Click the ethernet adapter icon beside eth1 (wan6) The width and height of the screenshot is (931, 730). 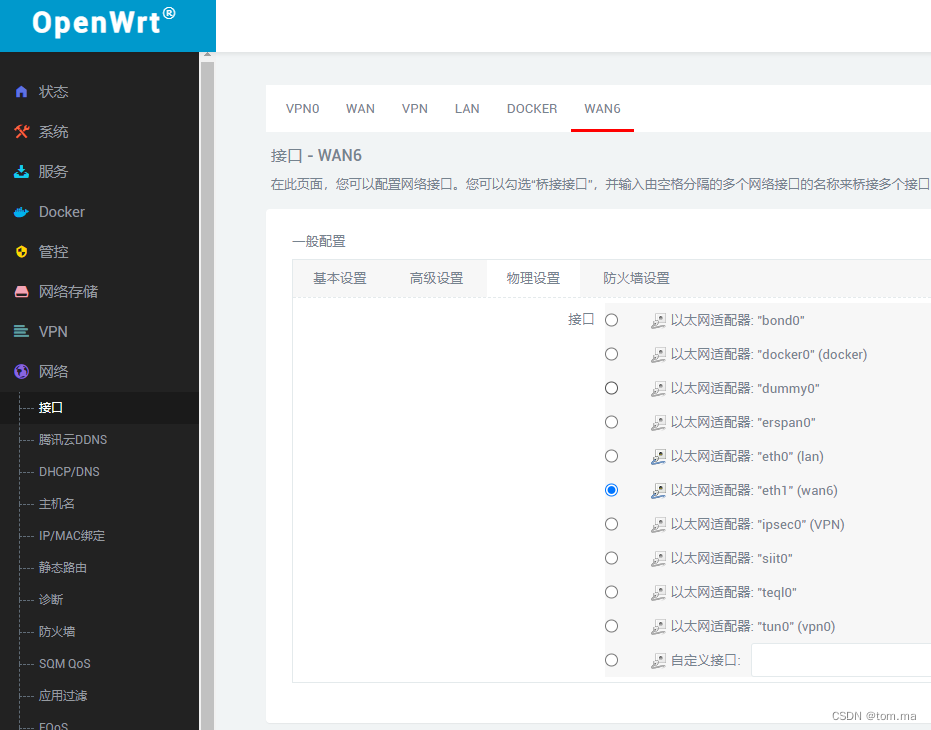click(658, 490)
